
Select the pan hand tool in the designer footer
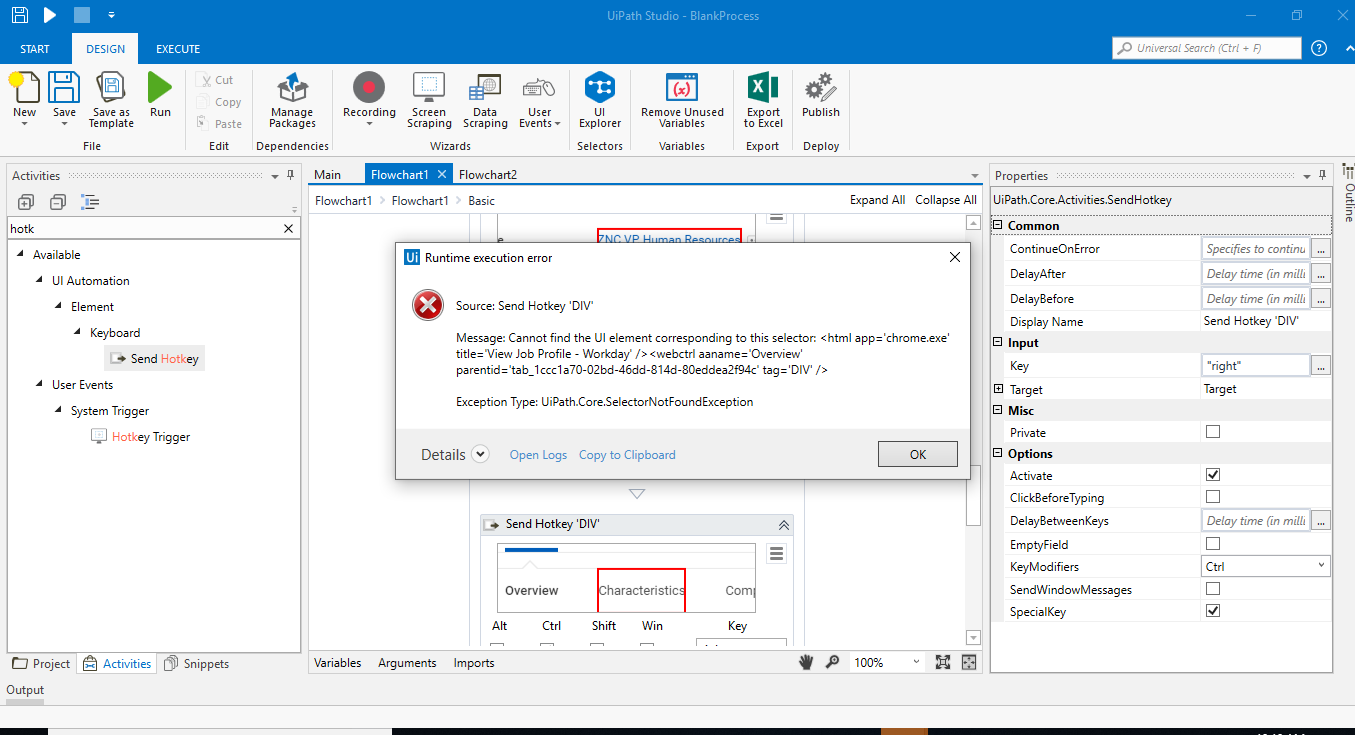(808, 662)
